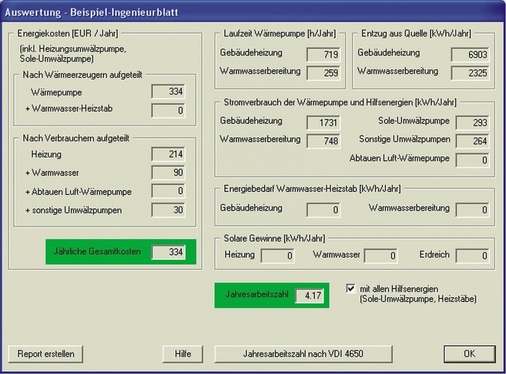Click Solare Gewinne Erdreich field
The height and width of the screenshot is (374, 506).
point(473,256)
